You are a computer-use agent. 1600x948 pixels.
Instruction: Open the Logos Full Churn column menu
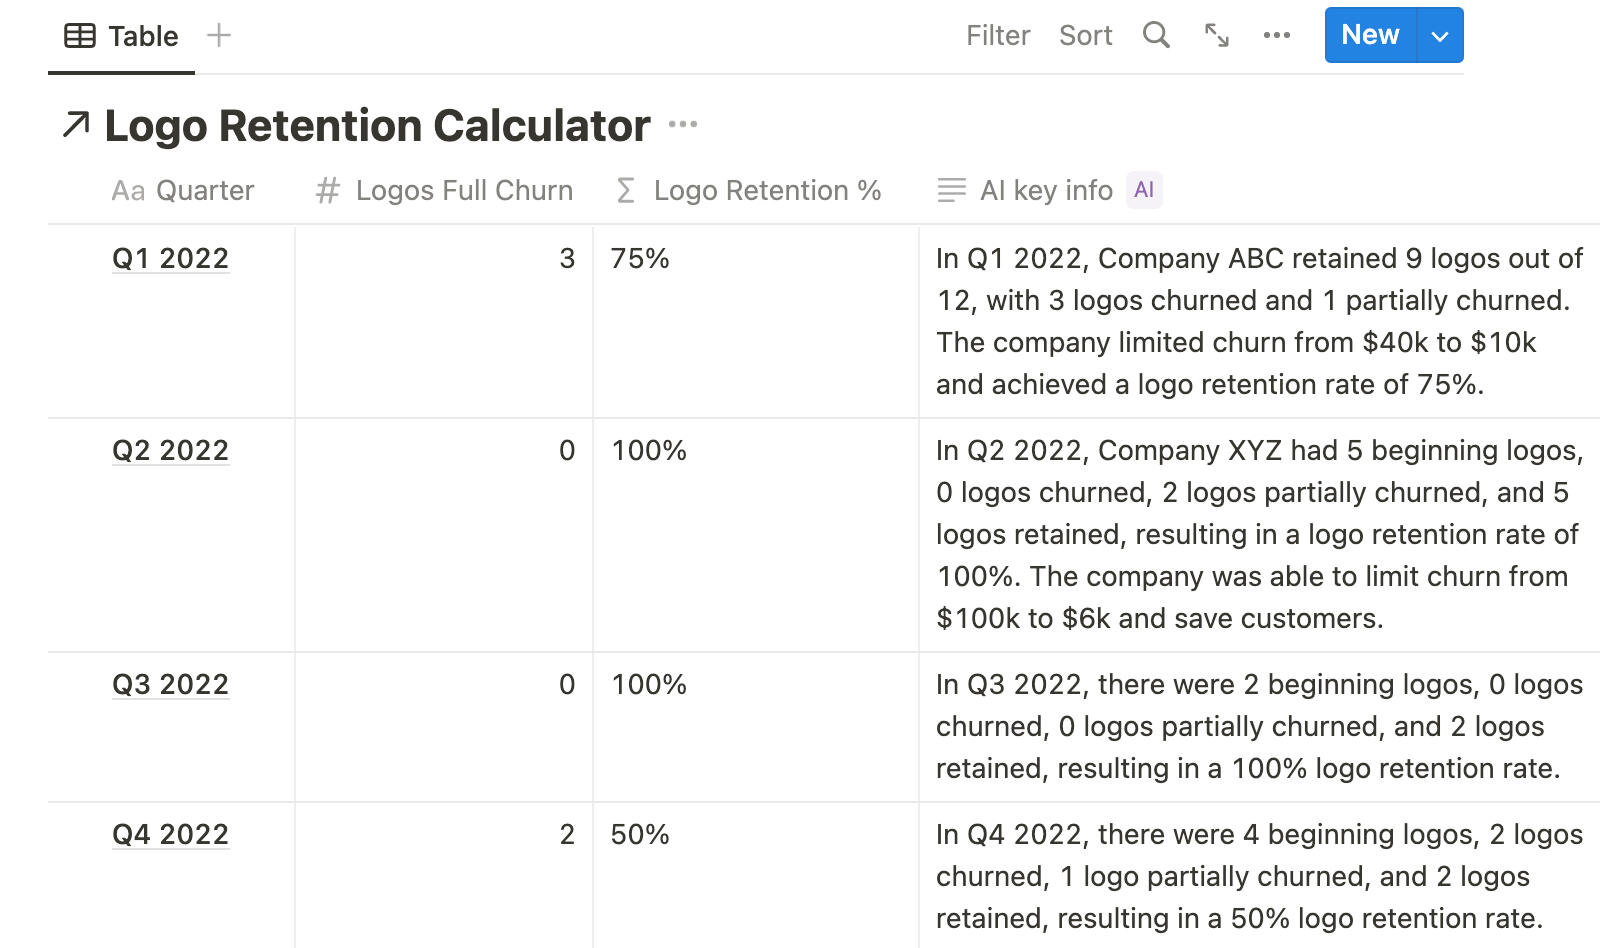coord(463,190)
